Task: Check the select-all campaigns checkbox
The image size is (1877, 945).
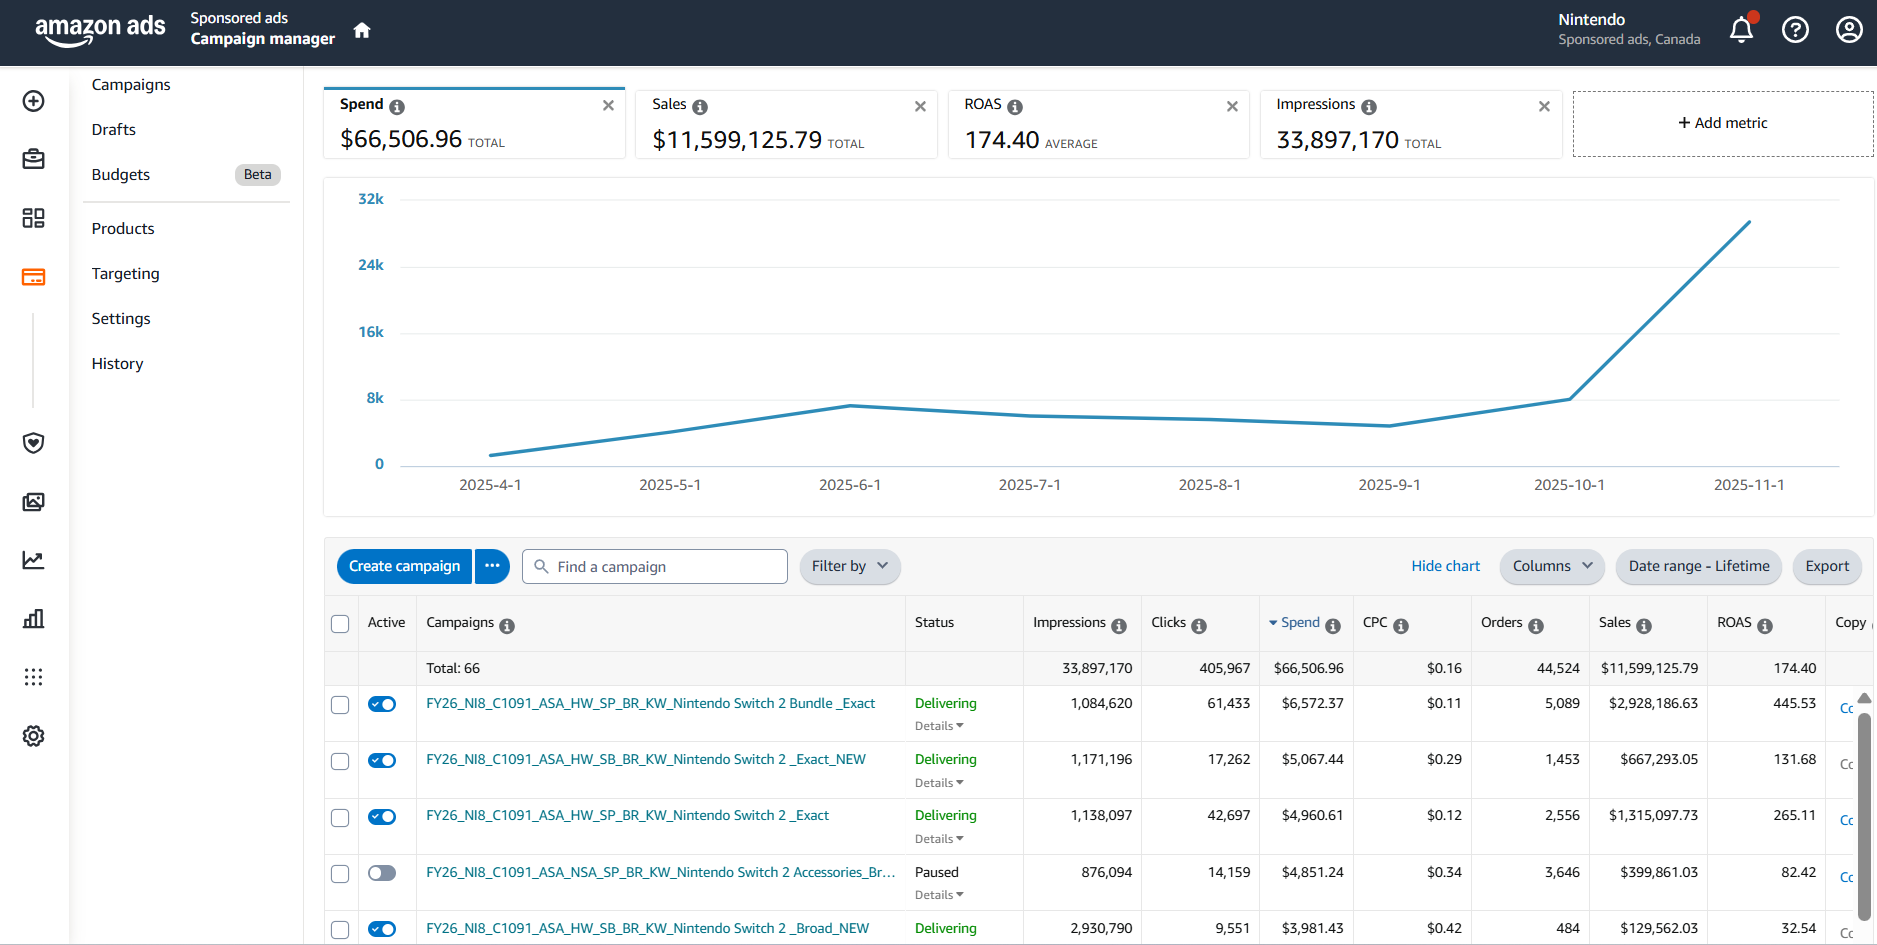Action: pos(340,624)
